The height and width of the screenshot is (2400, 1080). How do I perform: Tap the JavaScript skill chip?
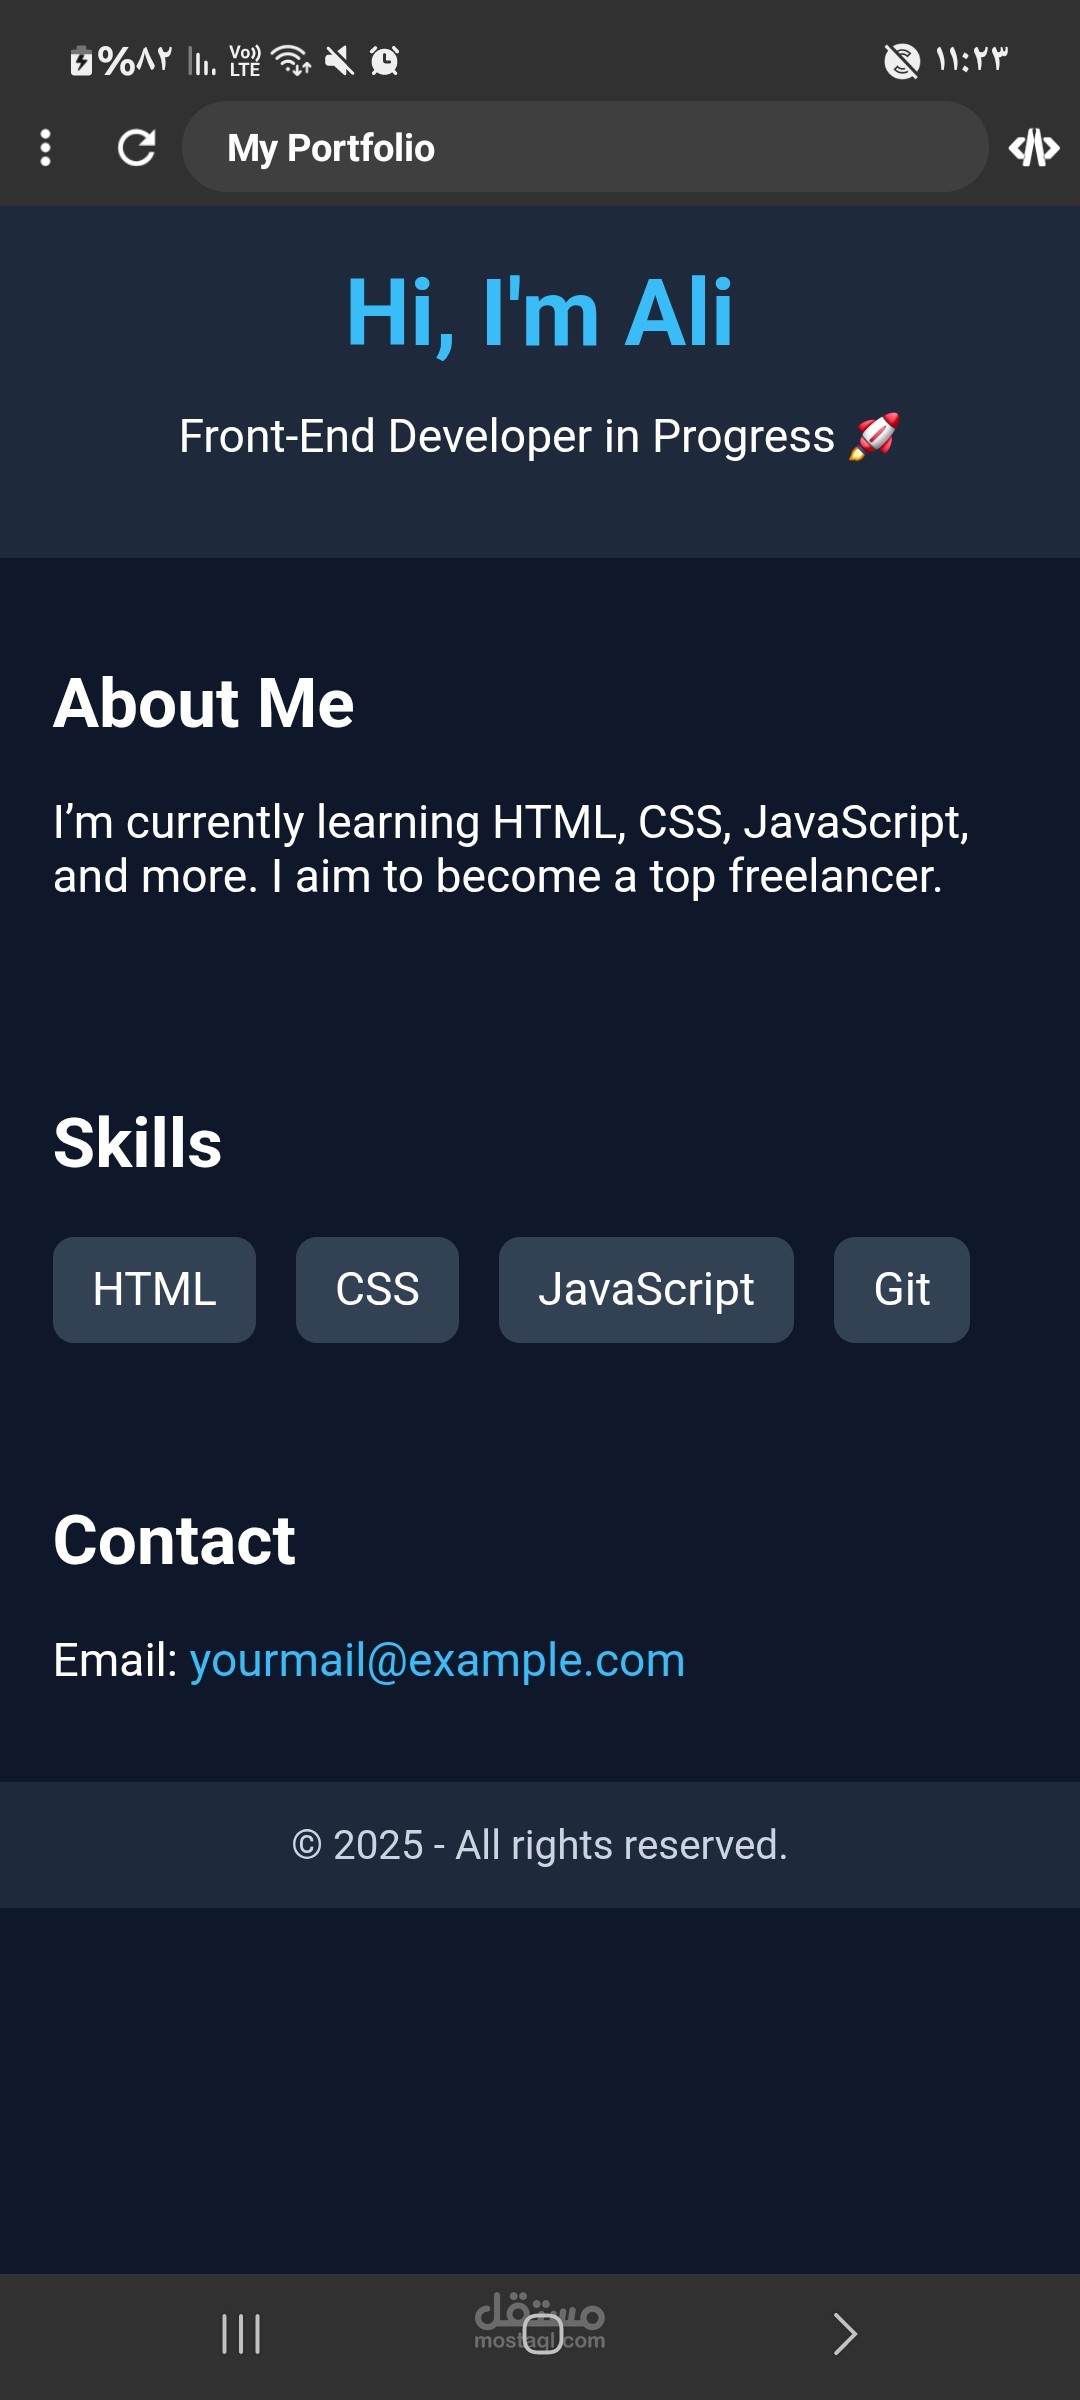coord(646,1290)
